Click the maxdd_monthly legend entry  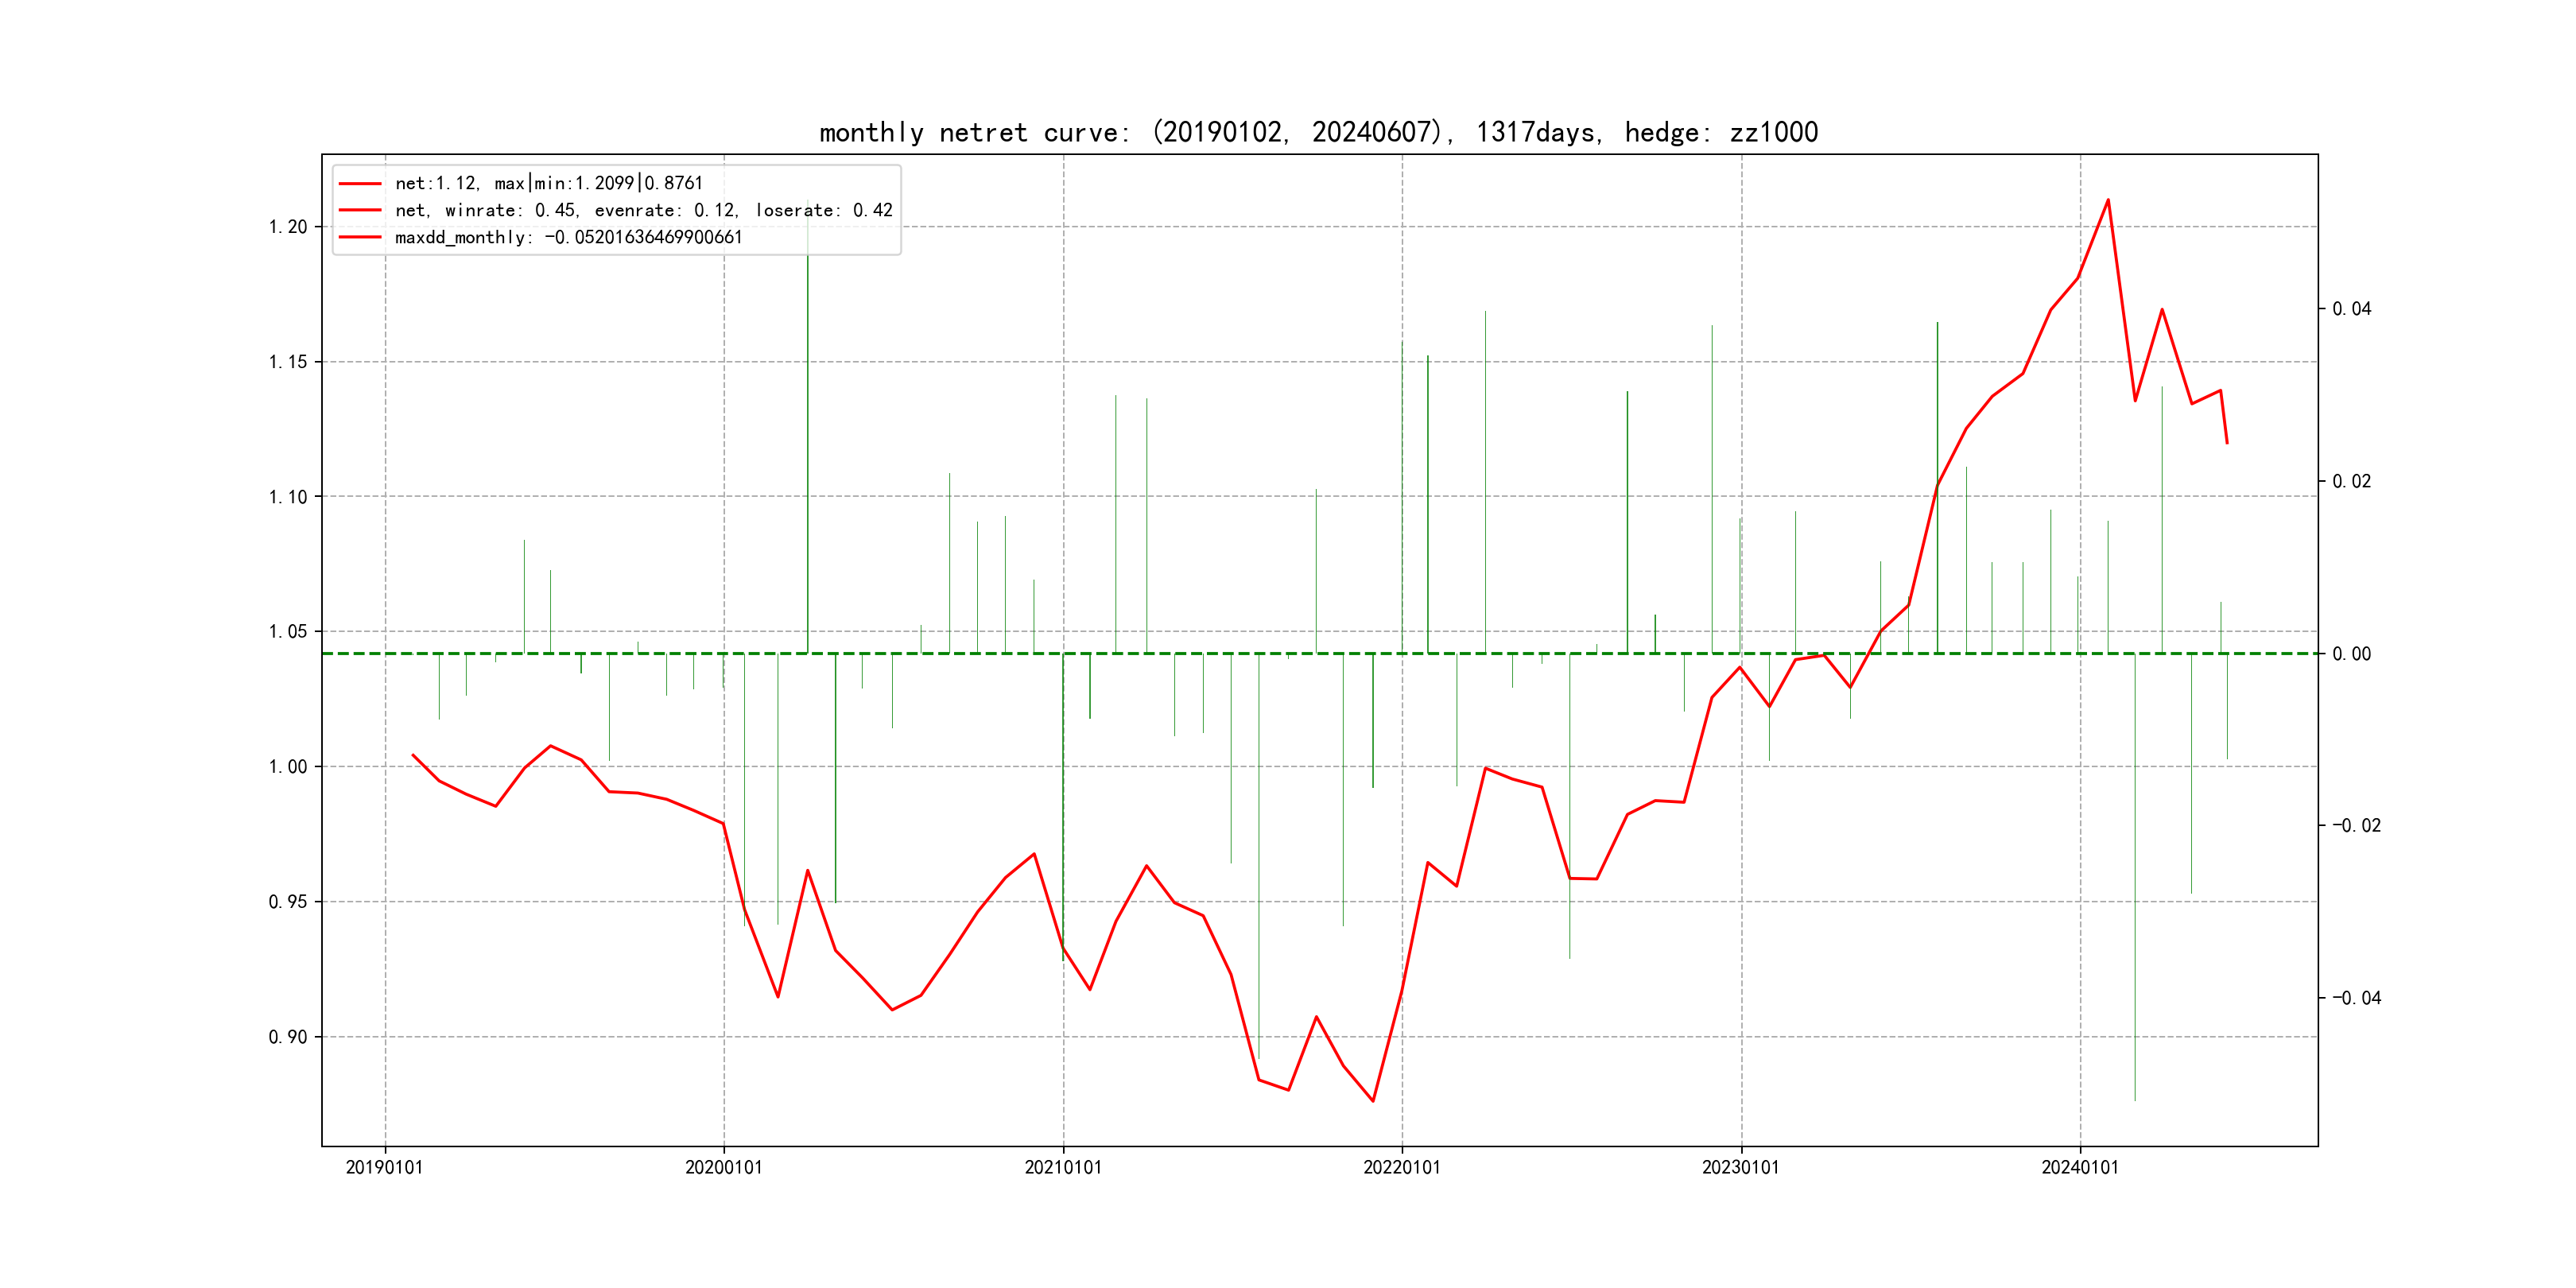tap(568, 237)
